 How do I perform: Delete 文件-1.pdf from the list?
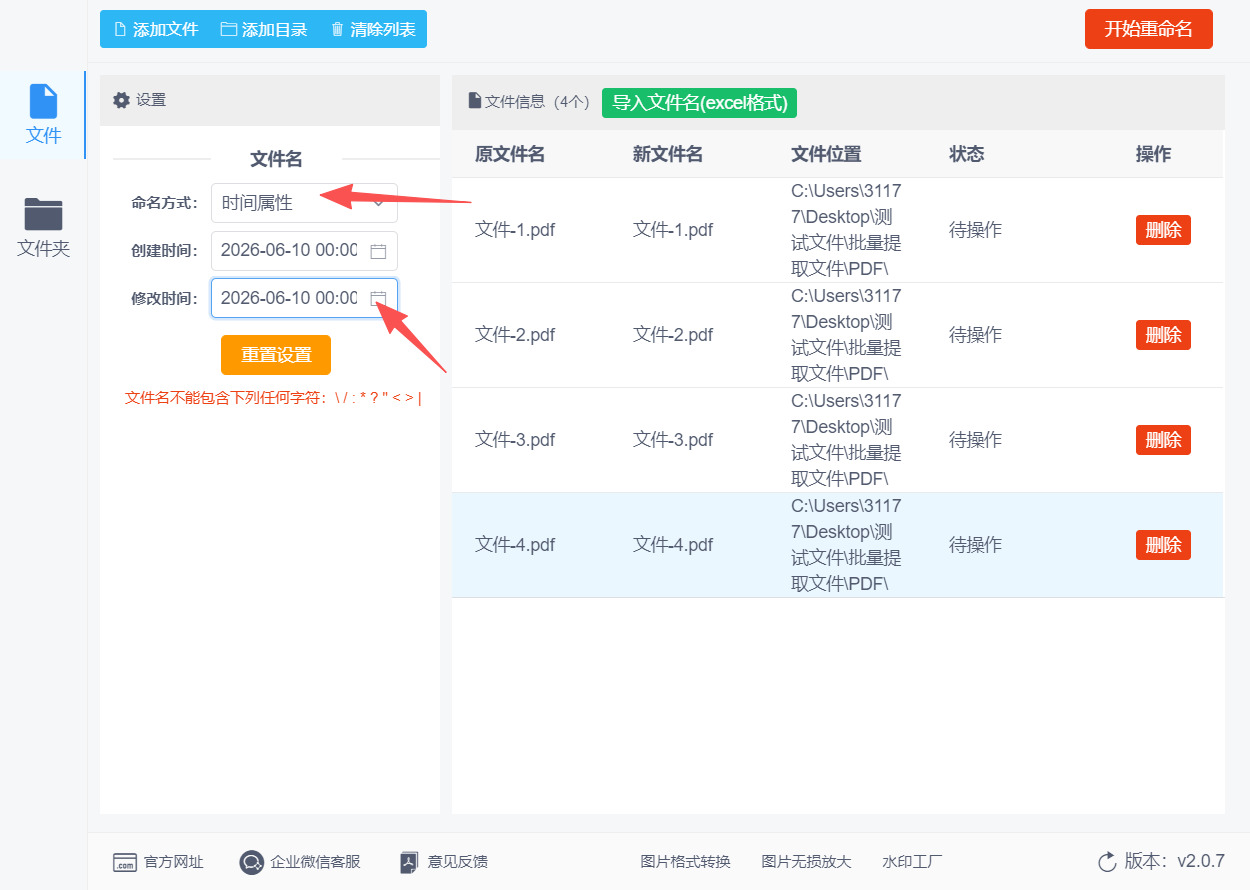pos(1163,230)
